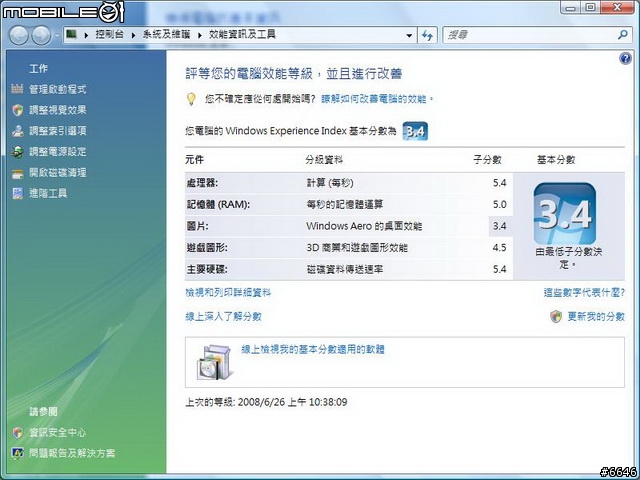Click the Windows Aero 的桌面效能 text
This screenshot has width=640, height=480.
coord(364,226)
